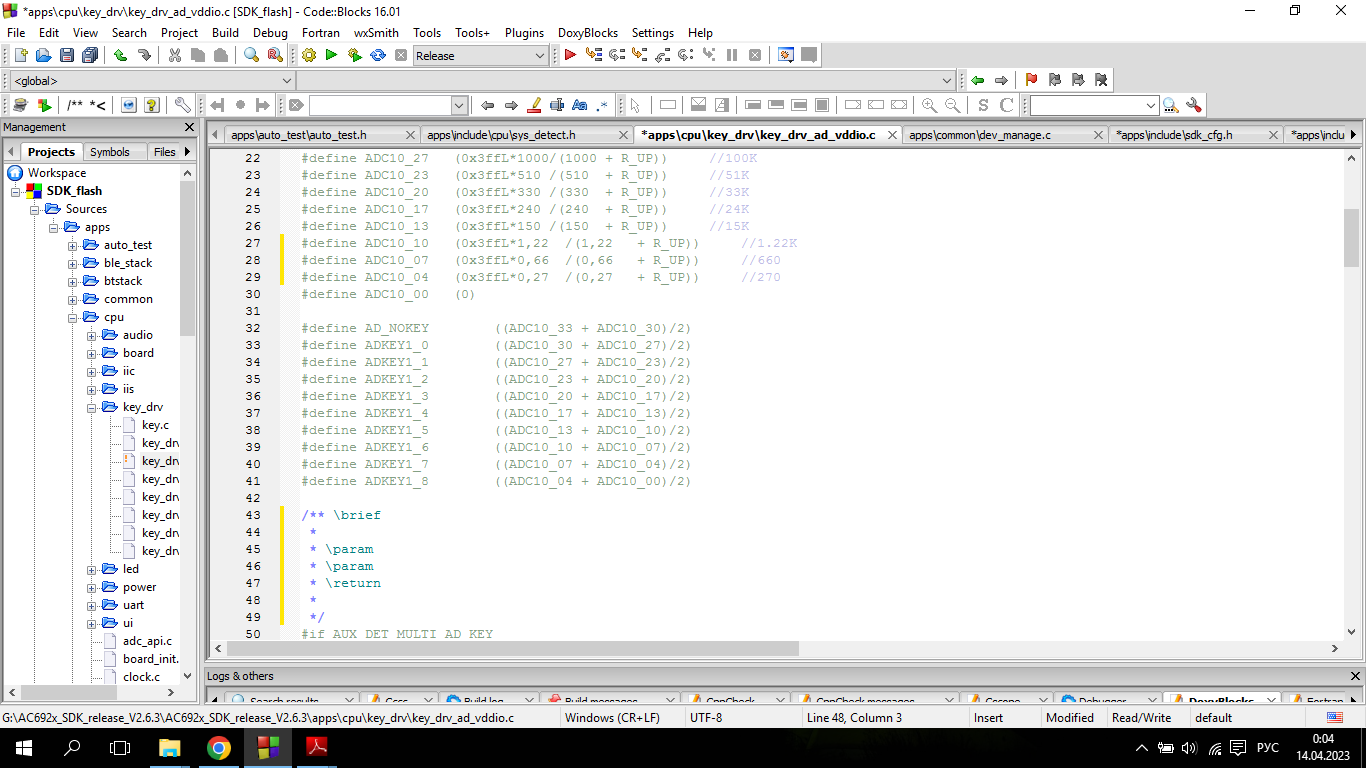Expand the power folder
This screenshot has height=768, width=1366.
tap(92, 587)
